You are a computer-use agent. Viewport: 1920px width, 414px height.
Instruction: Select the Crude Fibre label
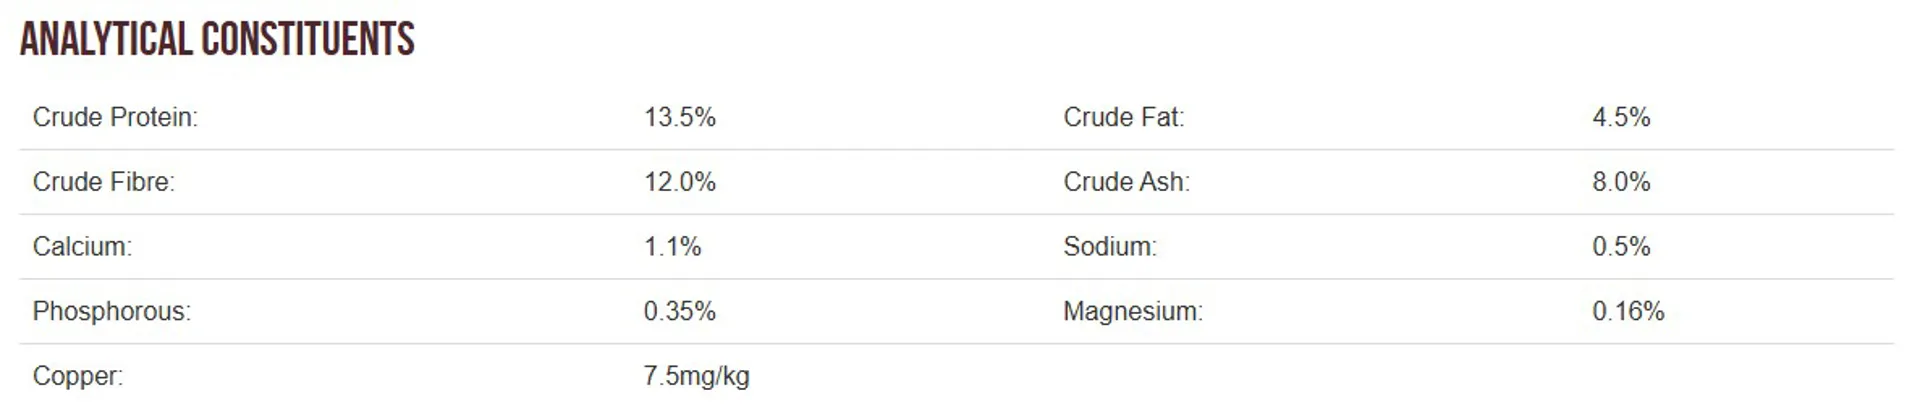pyautogui.click(x=103, y=182)
